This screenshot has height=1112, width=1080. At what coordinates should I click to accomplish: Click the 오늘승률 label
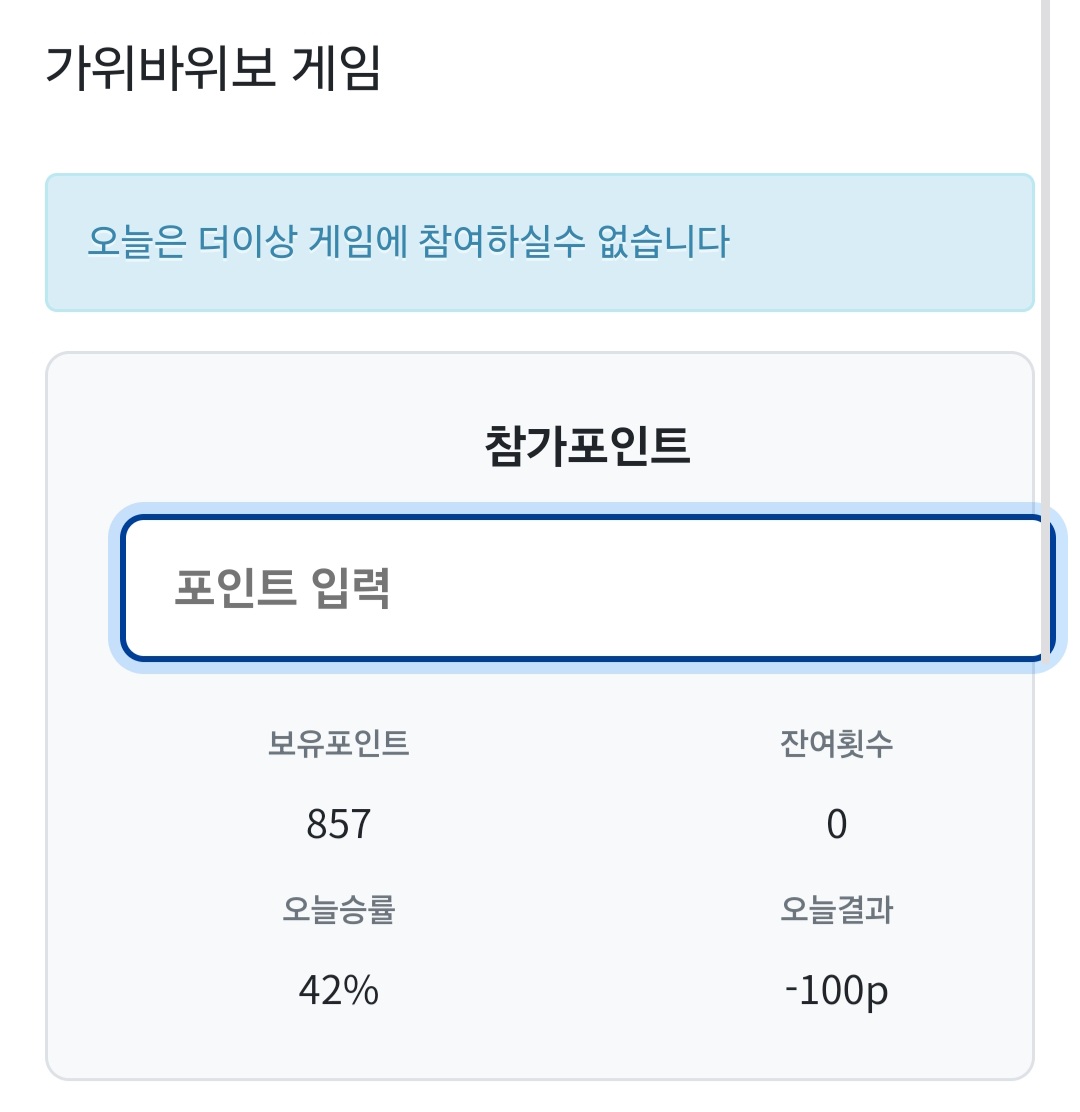[338, 910]
